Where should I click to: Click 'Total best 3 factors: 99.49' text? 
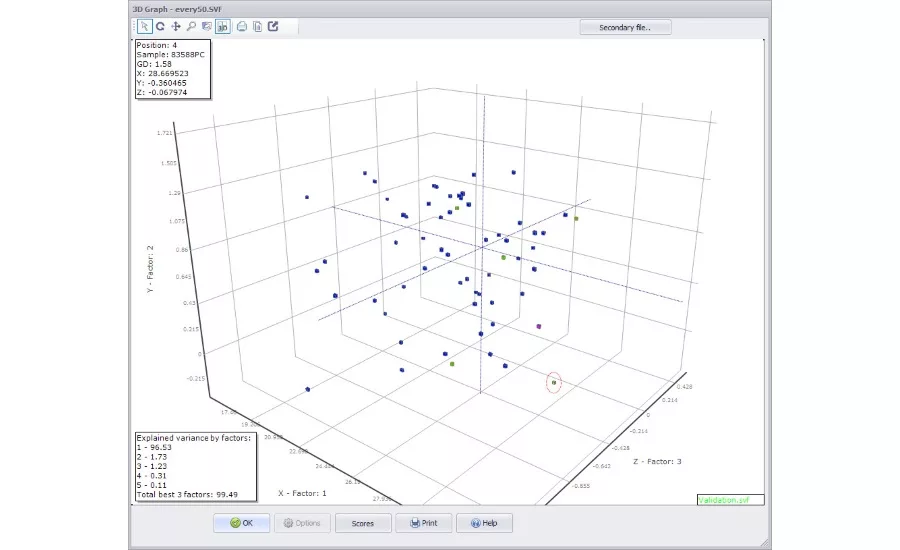(x=187, y=494)
